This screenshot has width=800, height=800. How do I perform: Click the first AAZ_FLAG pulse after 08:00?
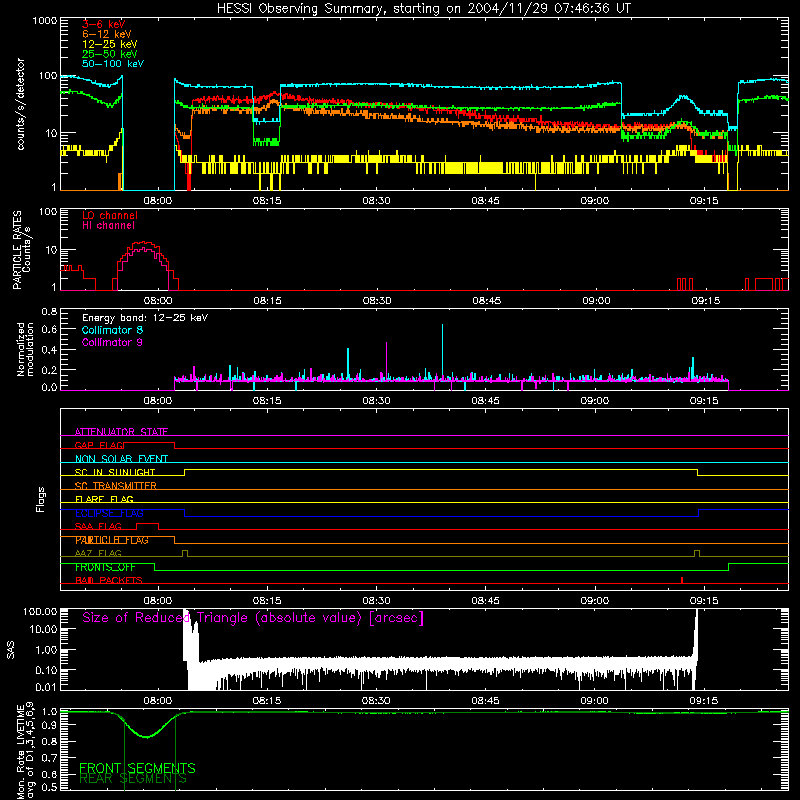click(x=185, y=553)
